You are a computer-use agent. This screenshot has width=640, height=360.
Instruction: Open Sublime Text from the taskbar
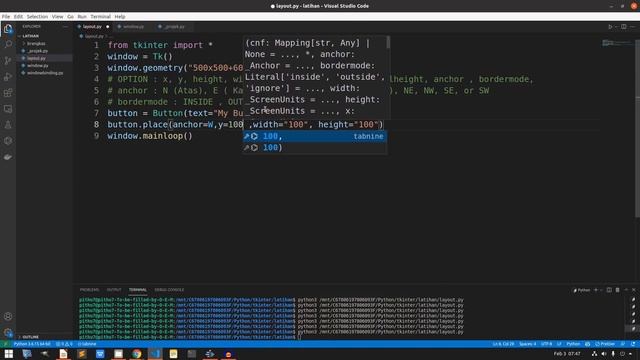click(82, 354)
